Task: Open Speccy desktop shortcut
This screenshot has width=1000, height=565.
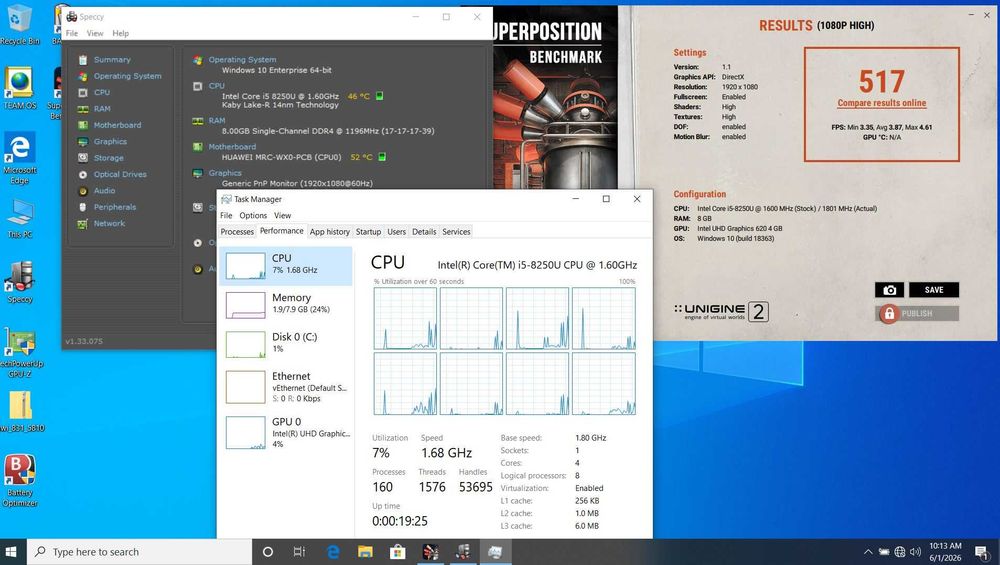Action: pyautogui.click(x=20, y=282)
